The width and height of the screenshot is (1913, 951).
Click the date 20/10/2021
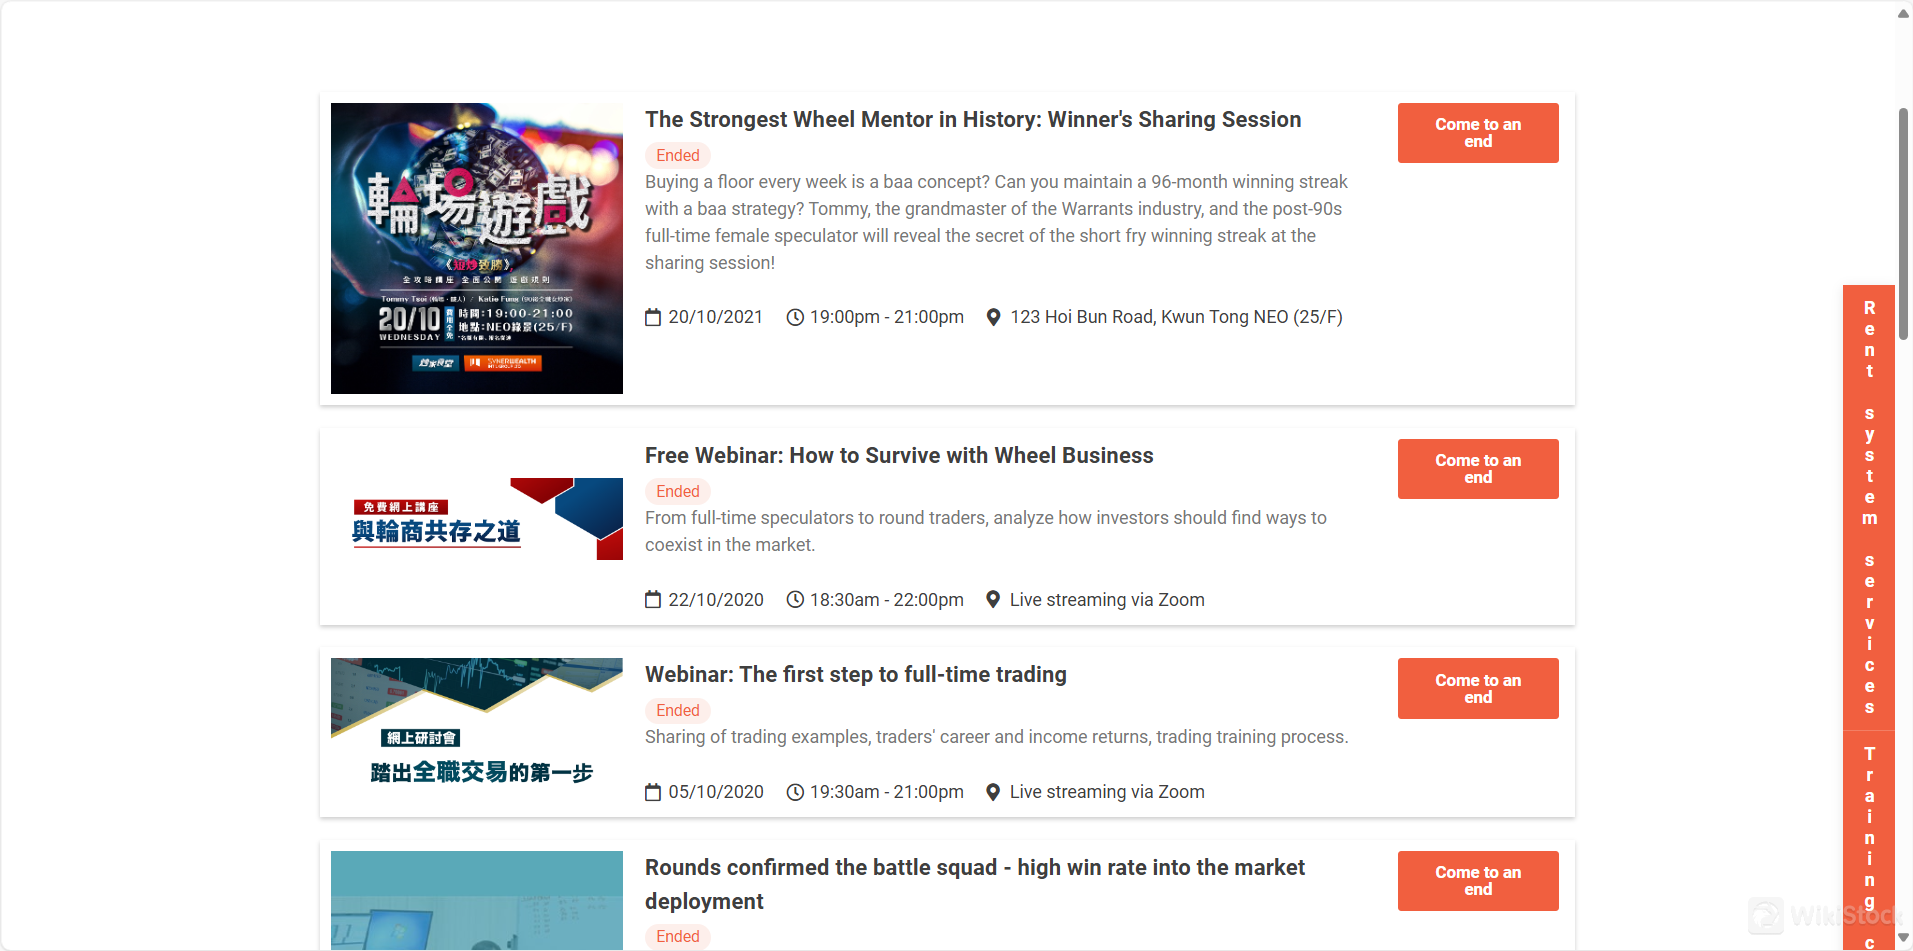pyautogui.click(x=716, y=317)
